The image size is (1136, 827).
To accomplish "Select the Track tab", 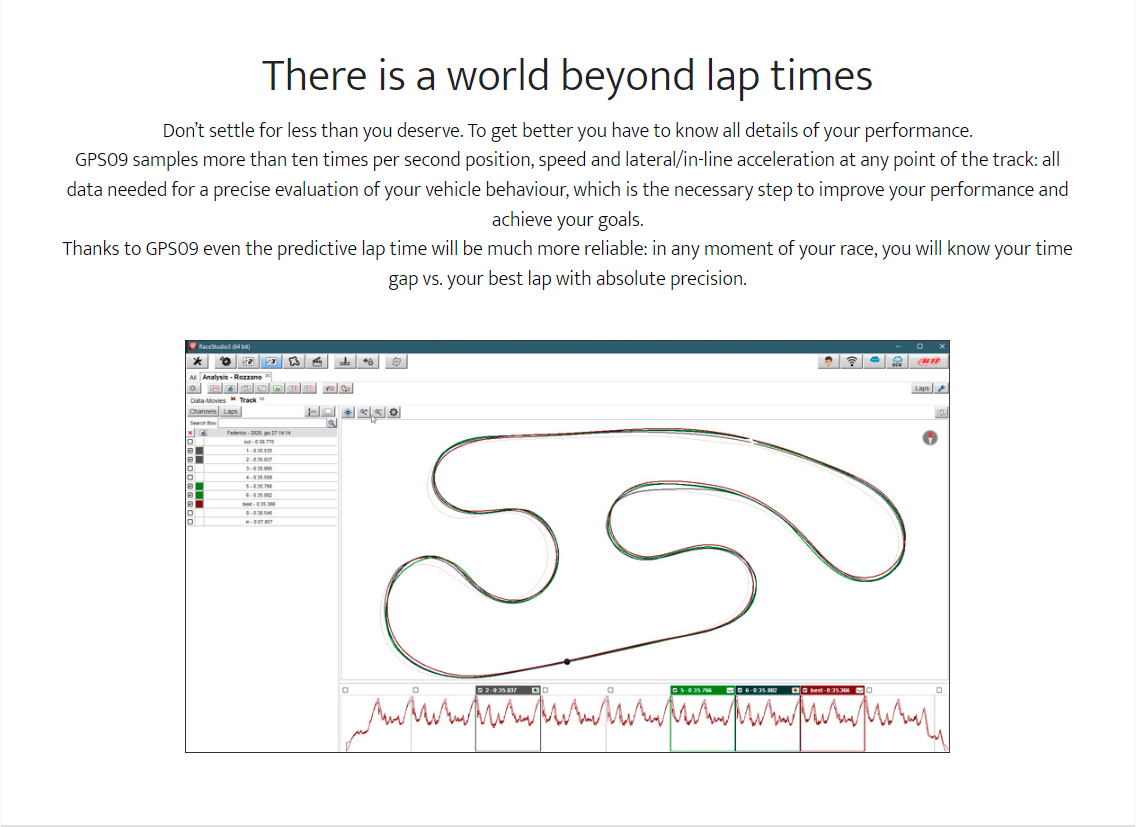I will (x=248, y=400).
